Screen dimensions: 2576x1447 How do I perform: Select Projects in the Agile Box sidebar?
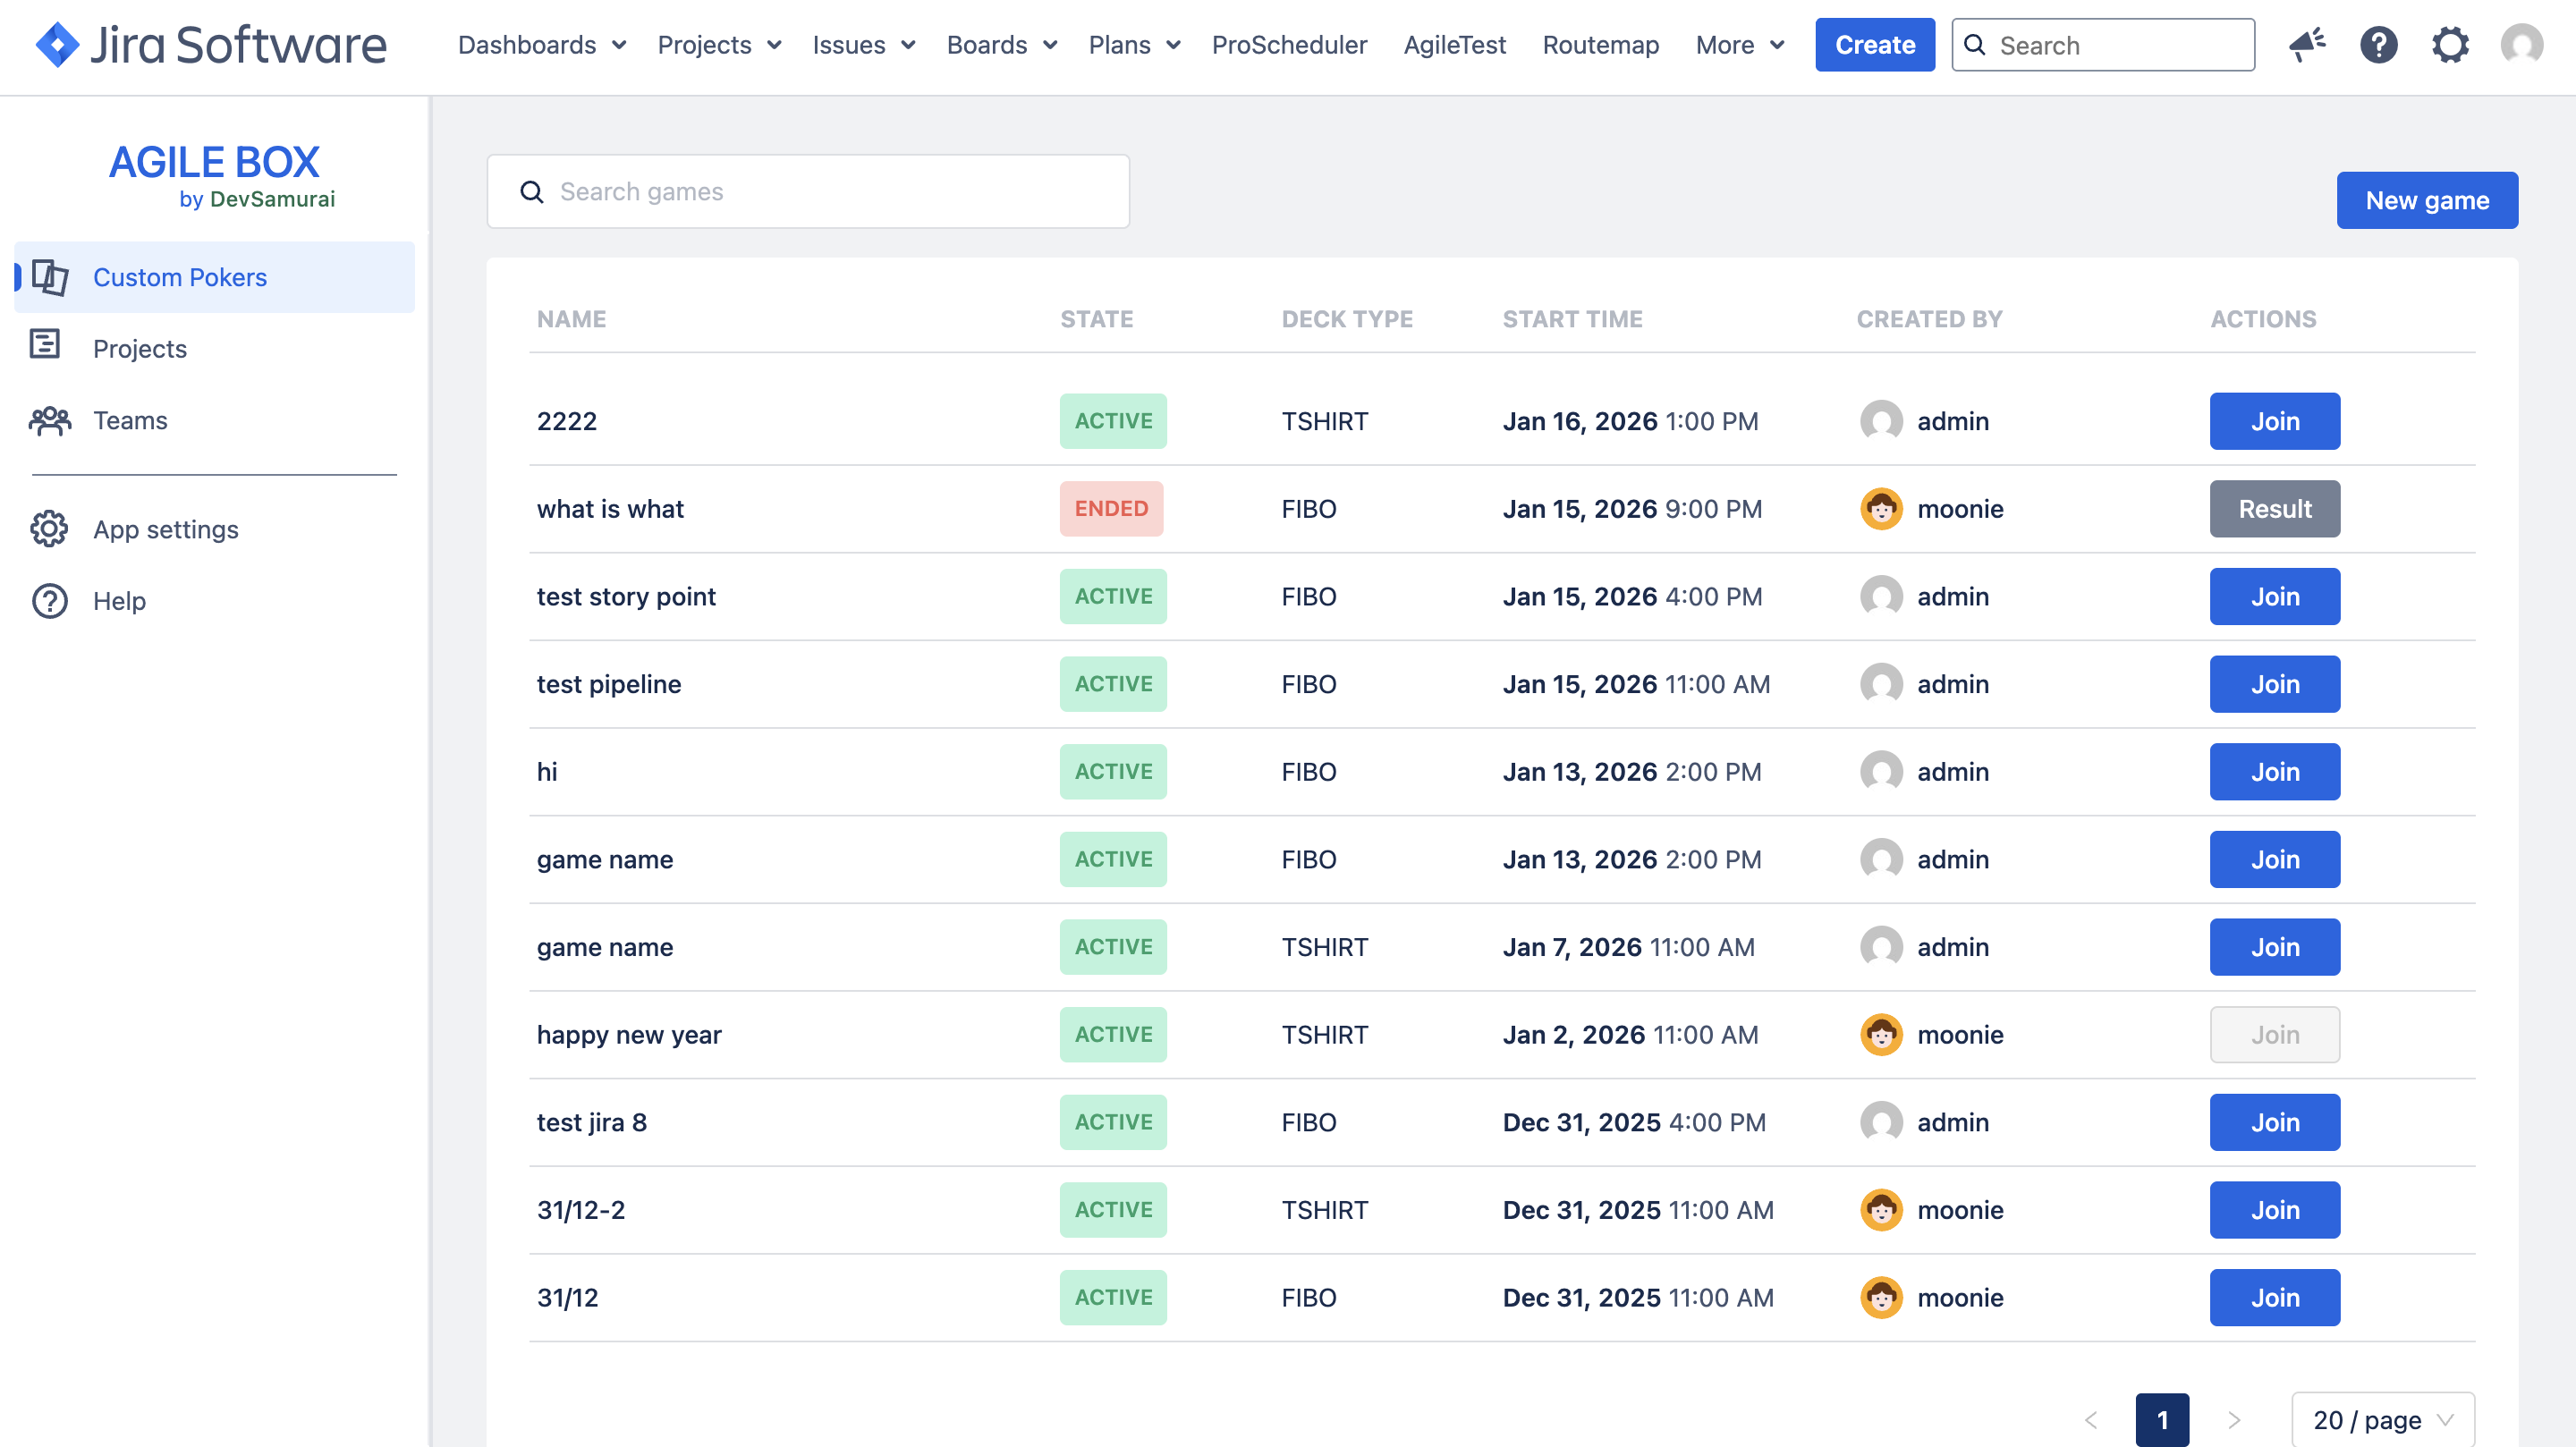pos(140,349)
